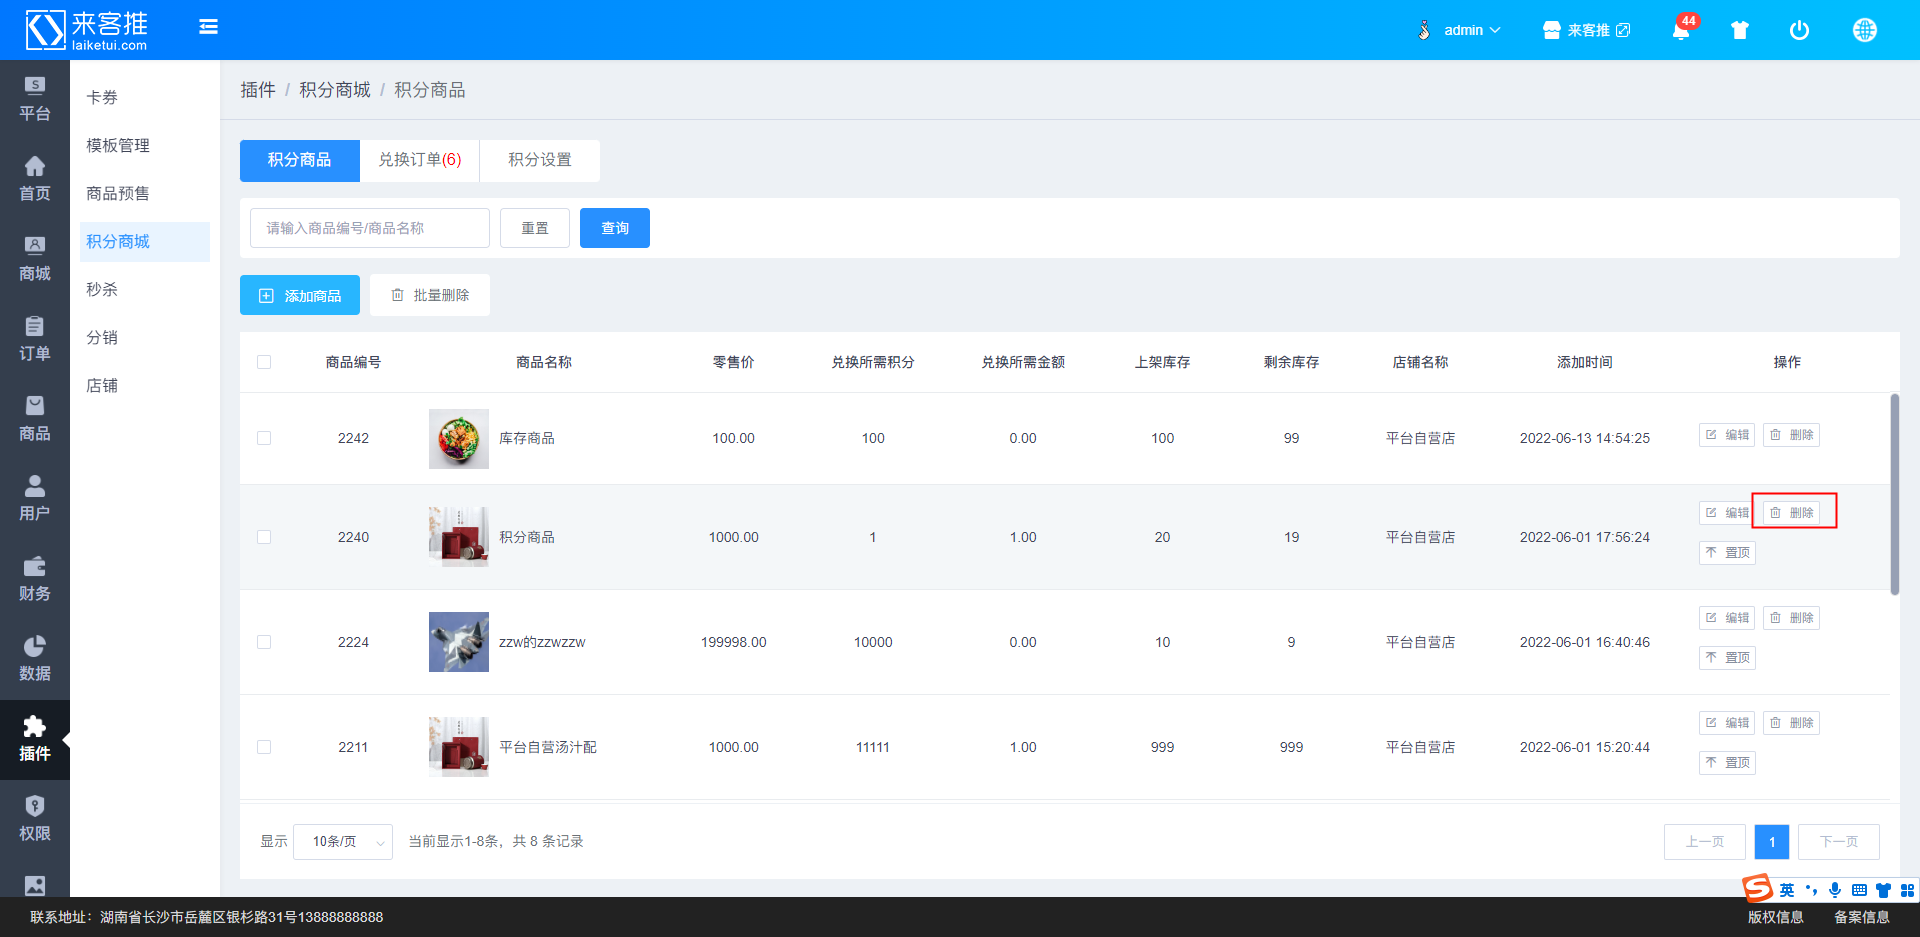Click breadcrumb link 积分商城
1920x937 pixels.
point(335,90)
